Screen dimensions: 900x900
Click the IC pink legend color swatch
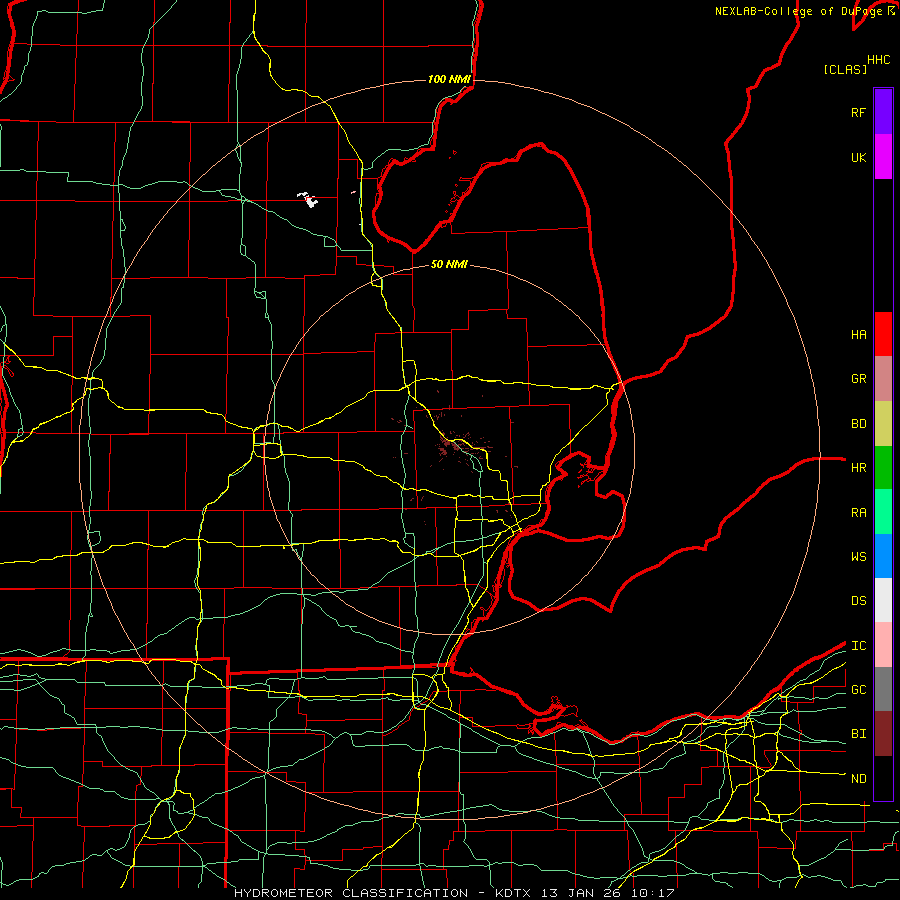[883, 645]
